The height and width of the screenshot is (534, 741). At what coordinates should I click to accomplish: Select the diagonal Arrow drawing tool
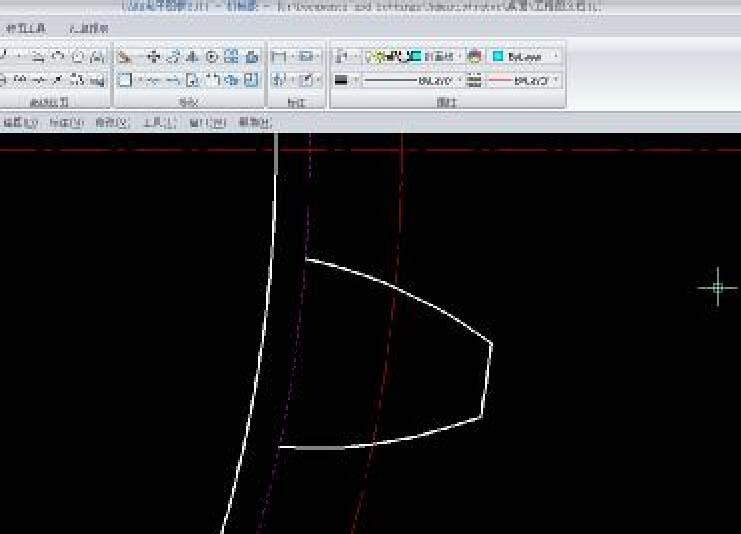57,80
